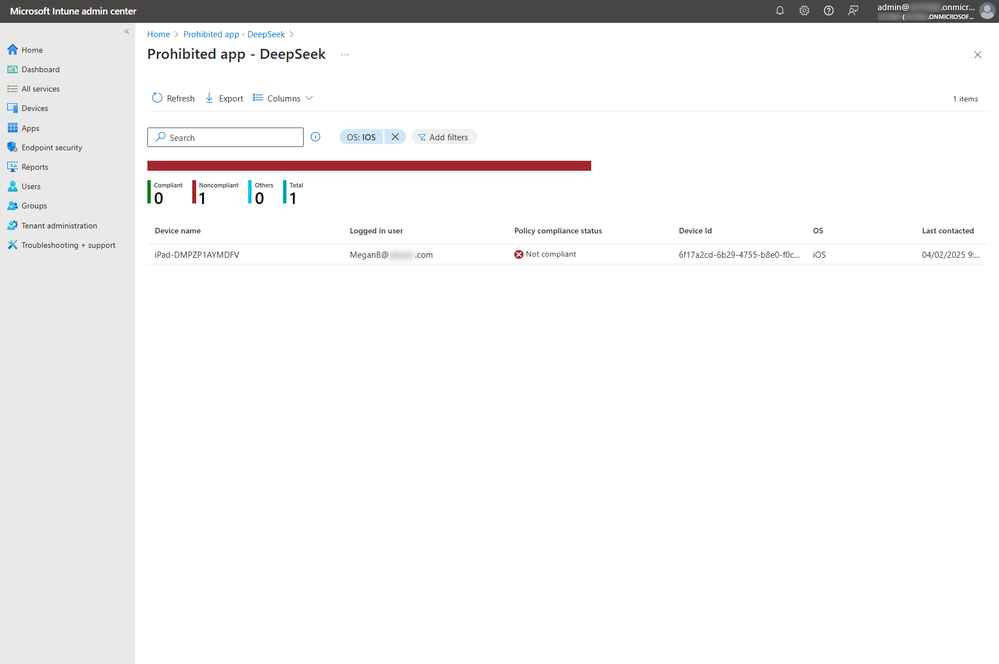Open Home in the left sidebar

tap(25, 50)
